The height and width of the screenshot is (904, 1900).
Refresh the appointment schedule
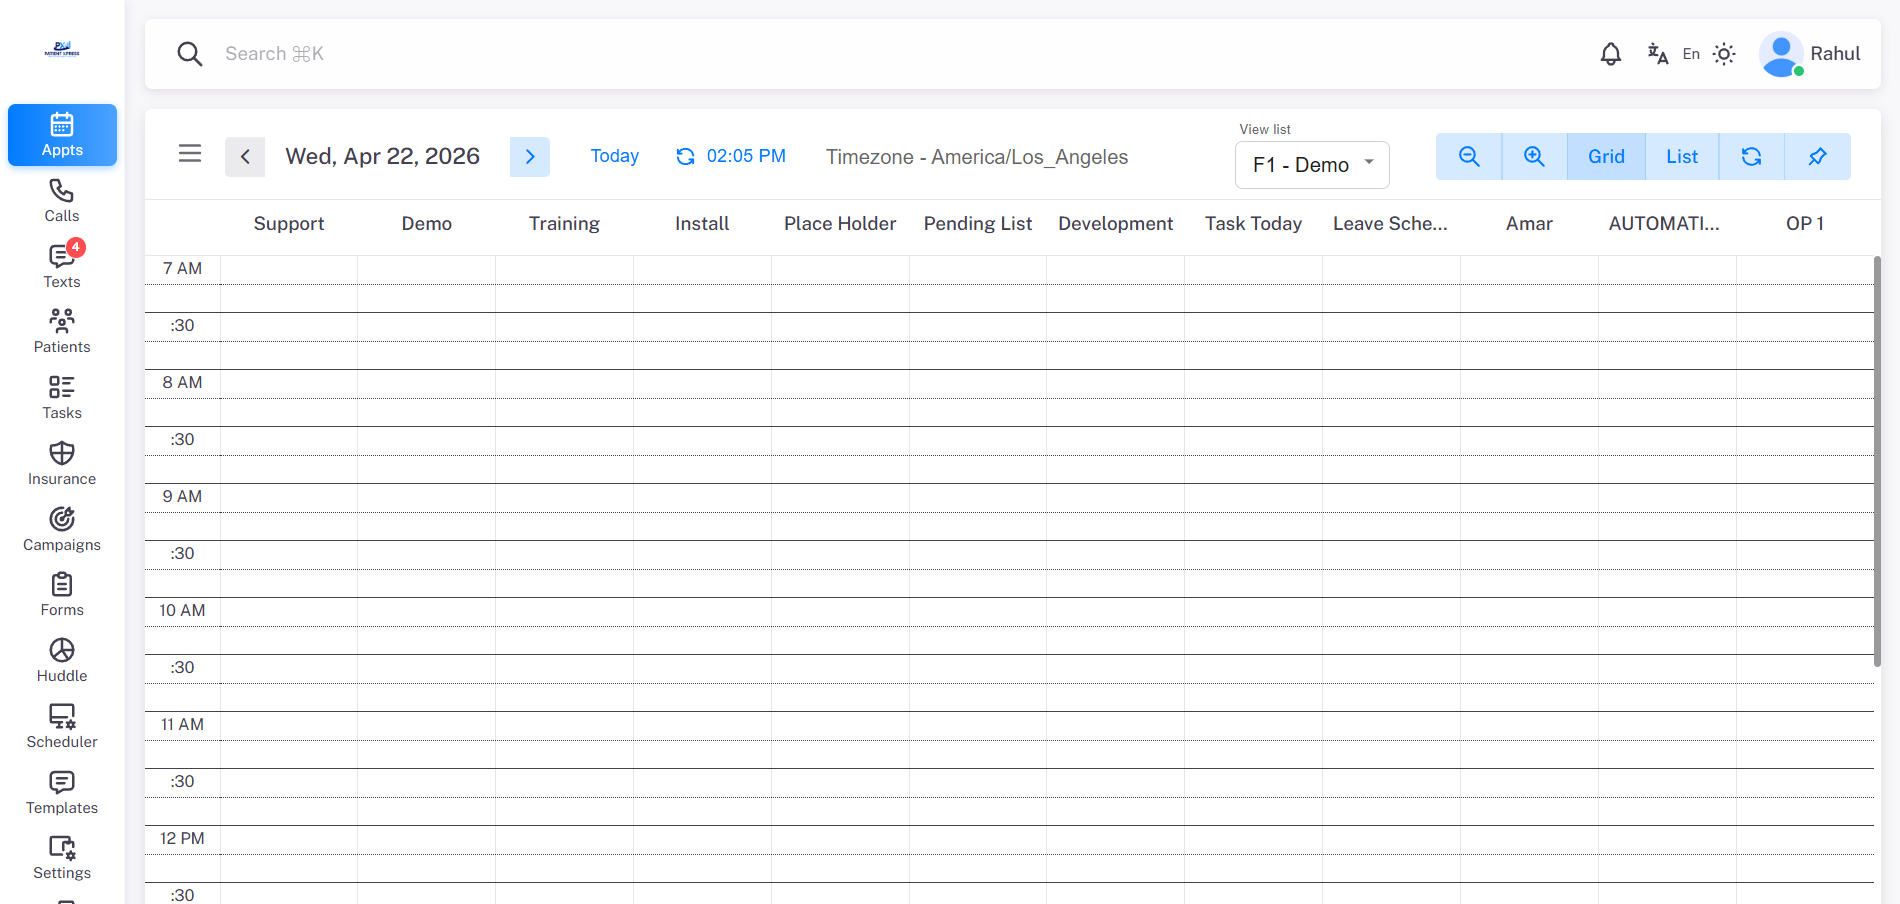click(x=1751, y=156)
